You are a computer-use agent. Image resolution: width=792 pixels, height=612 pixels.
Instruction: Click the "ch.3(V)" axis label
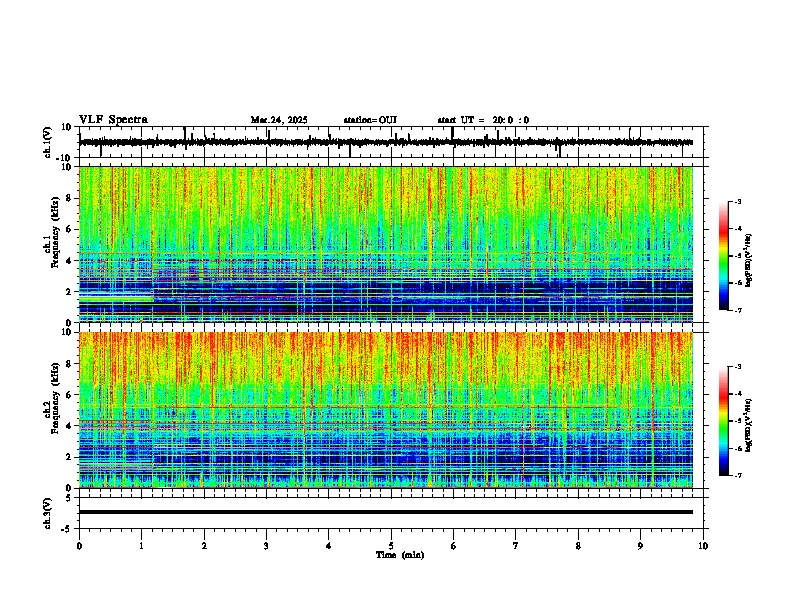48,513
